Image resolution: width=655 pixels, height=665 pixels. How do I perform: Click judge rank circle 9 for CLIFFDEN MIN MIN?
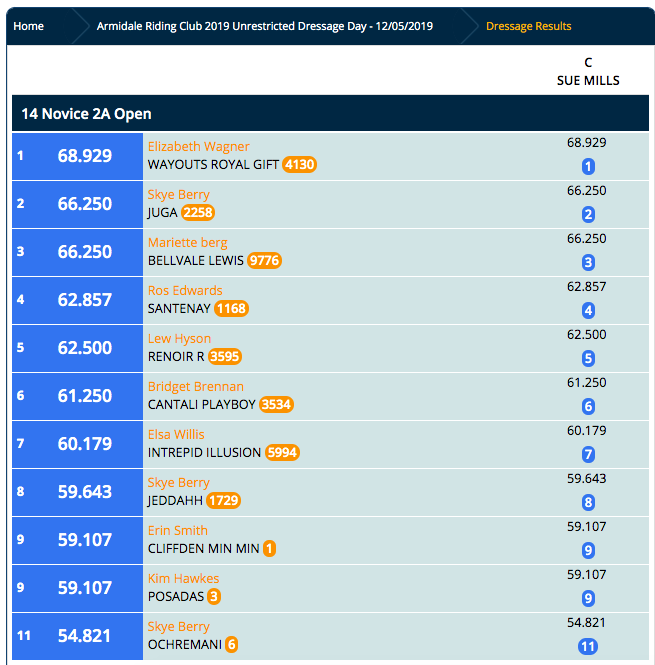click(x=588, y=550)
